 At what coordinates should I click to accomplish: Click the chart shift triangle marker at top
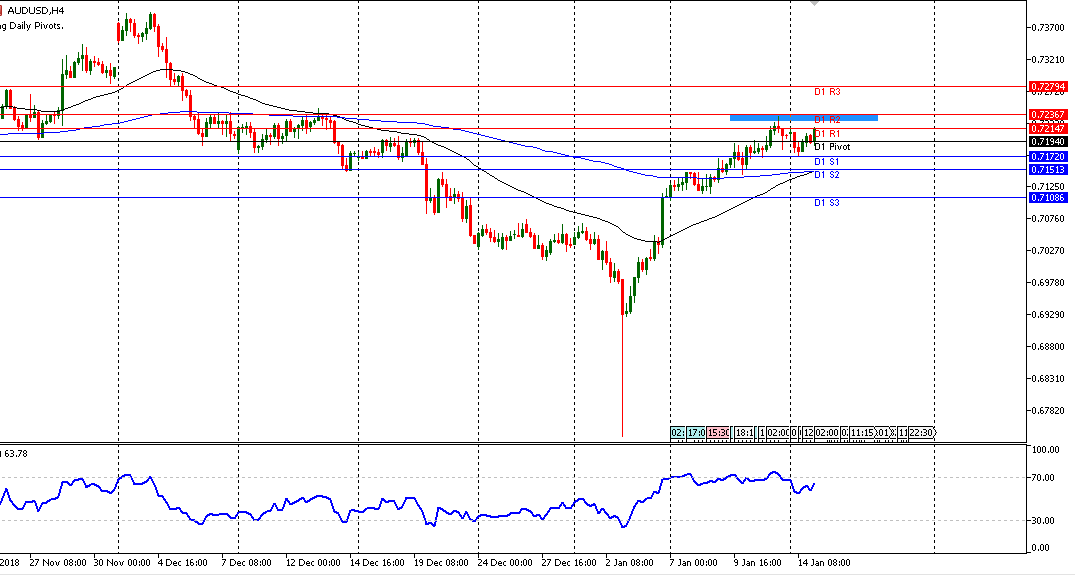813,4
